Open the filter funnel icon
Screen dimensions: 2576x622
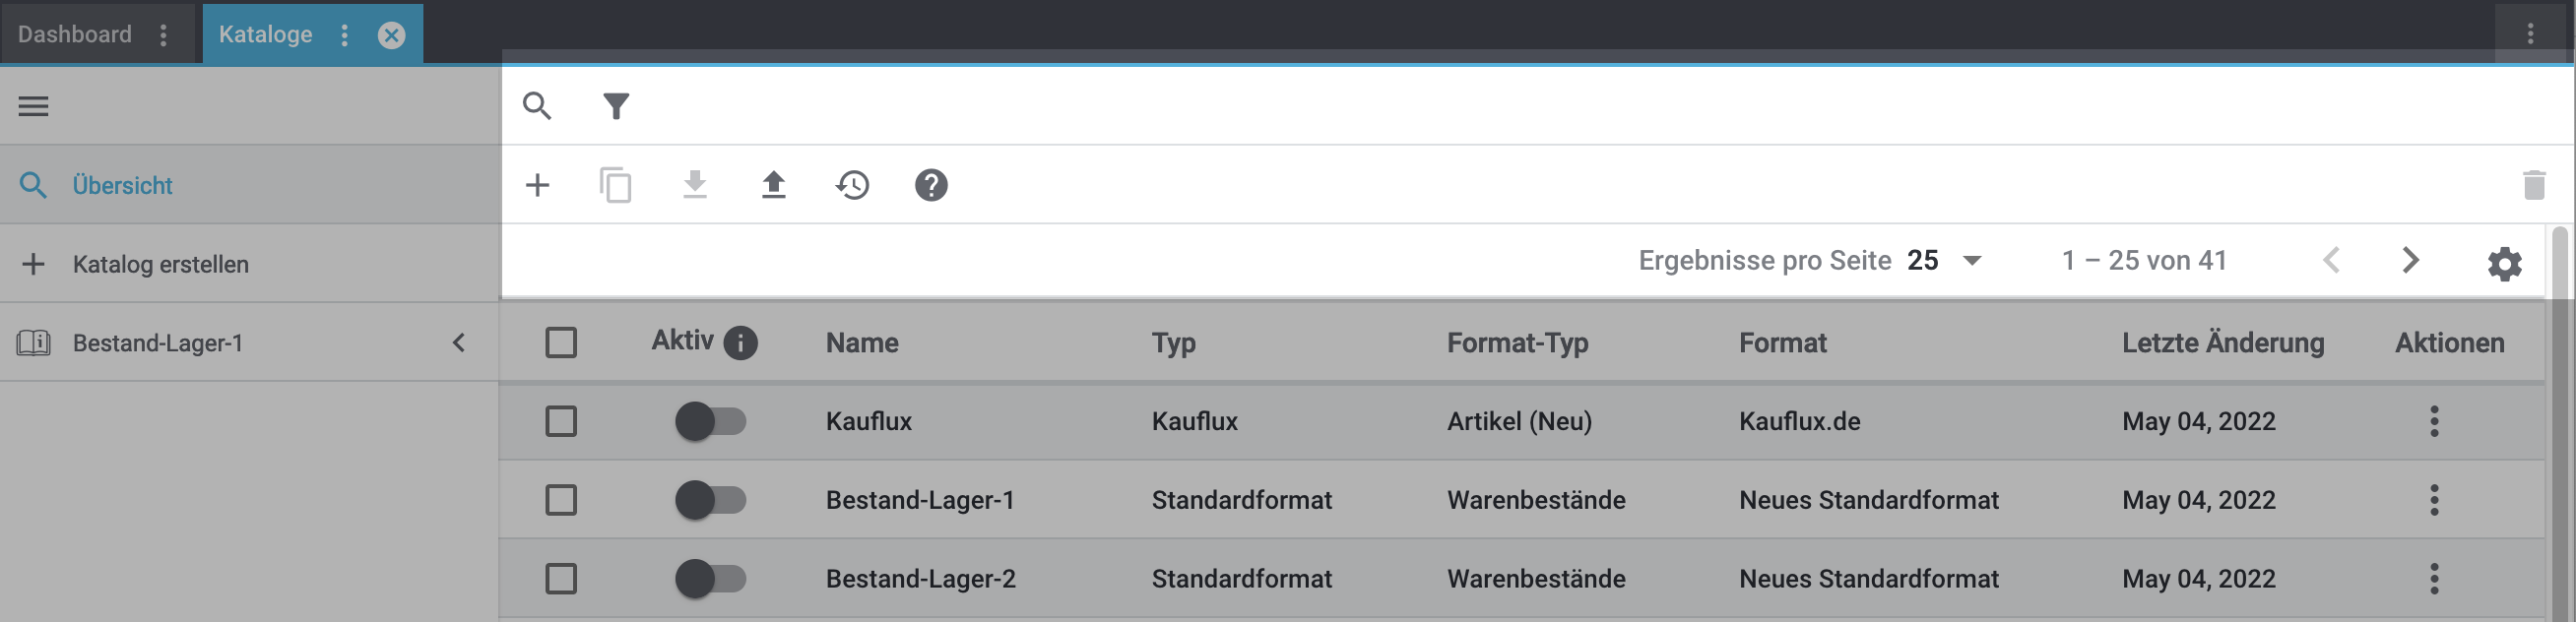click(616, 106)
